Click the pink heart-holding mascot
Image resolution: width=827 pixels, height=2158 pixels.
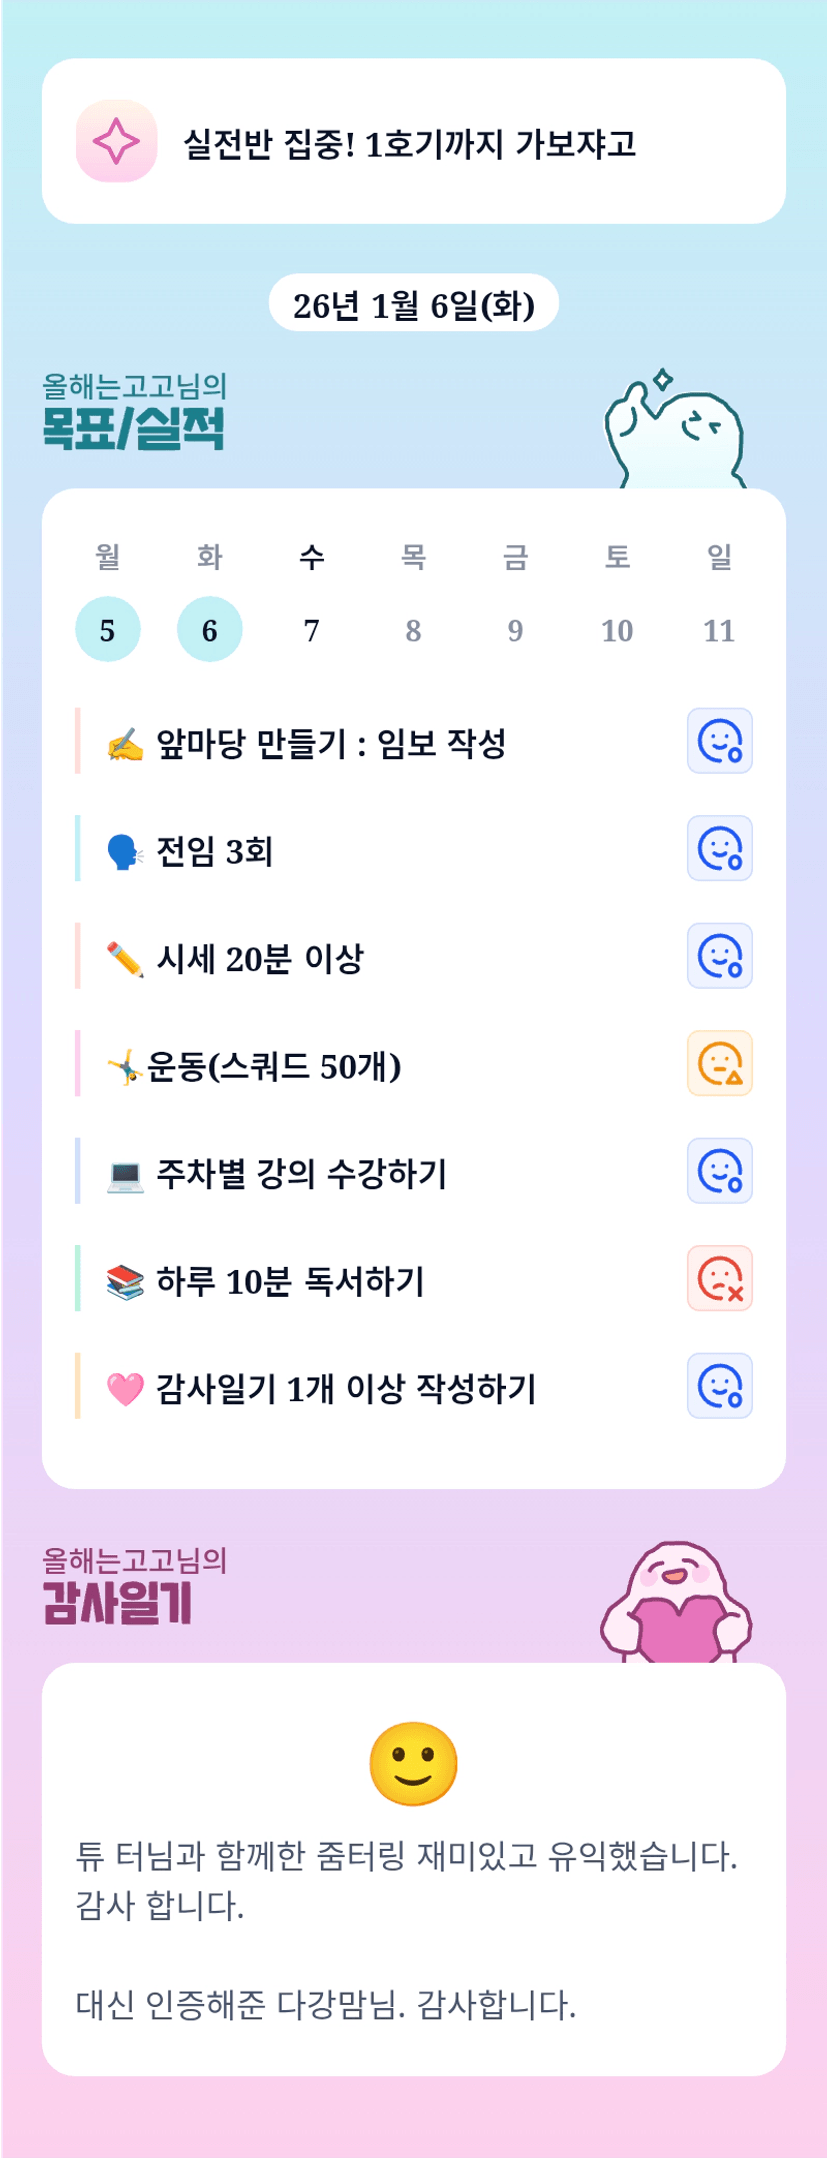click(677, 1602)
